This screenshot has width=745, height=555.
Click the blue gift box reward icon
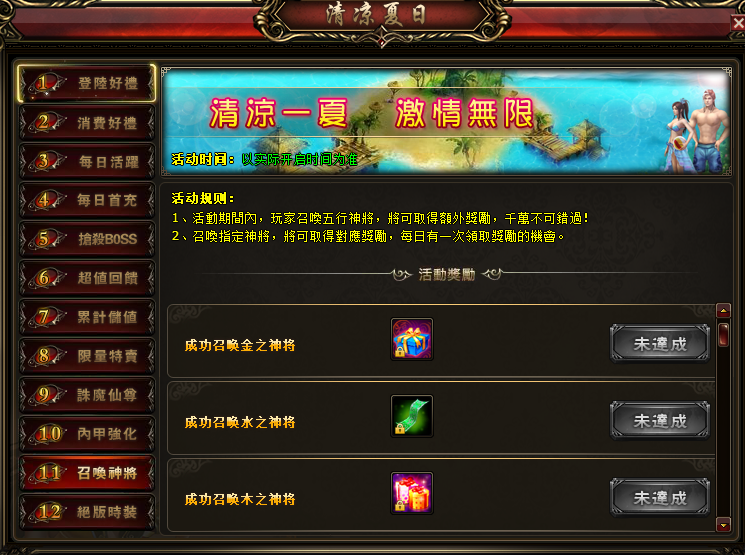tap(411, 339)
